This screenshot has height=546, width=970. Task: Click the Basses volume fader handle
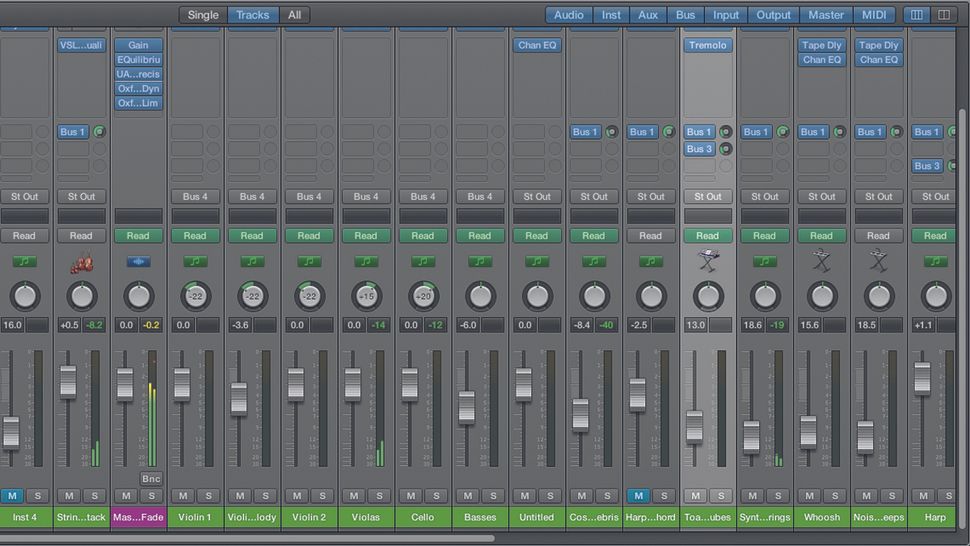(466, 407)
